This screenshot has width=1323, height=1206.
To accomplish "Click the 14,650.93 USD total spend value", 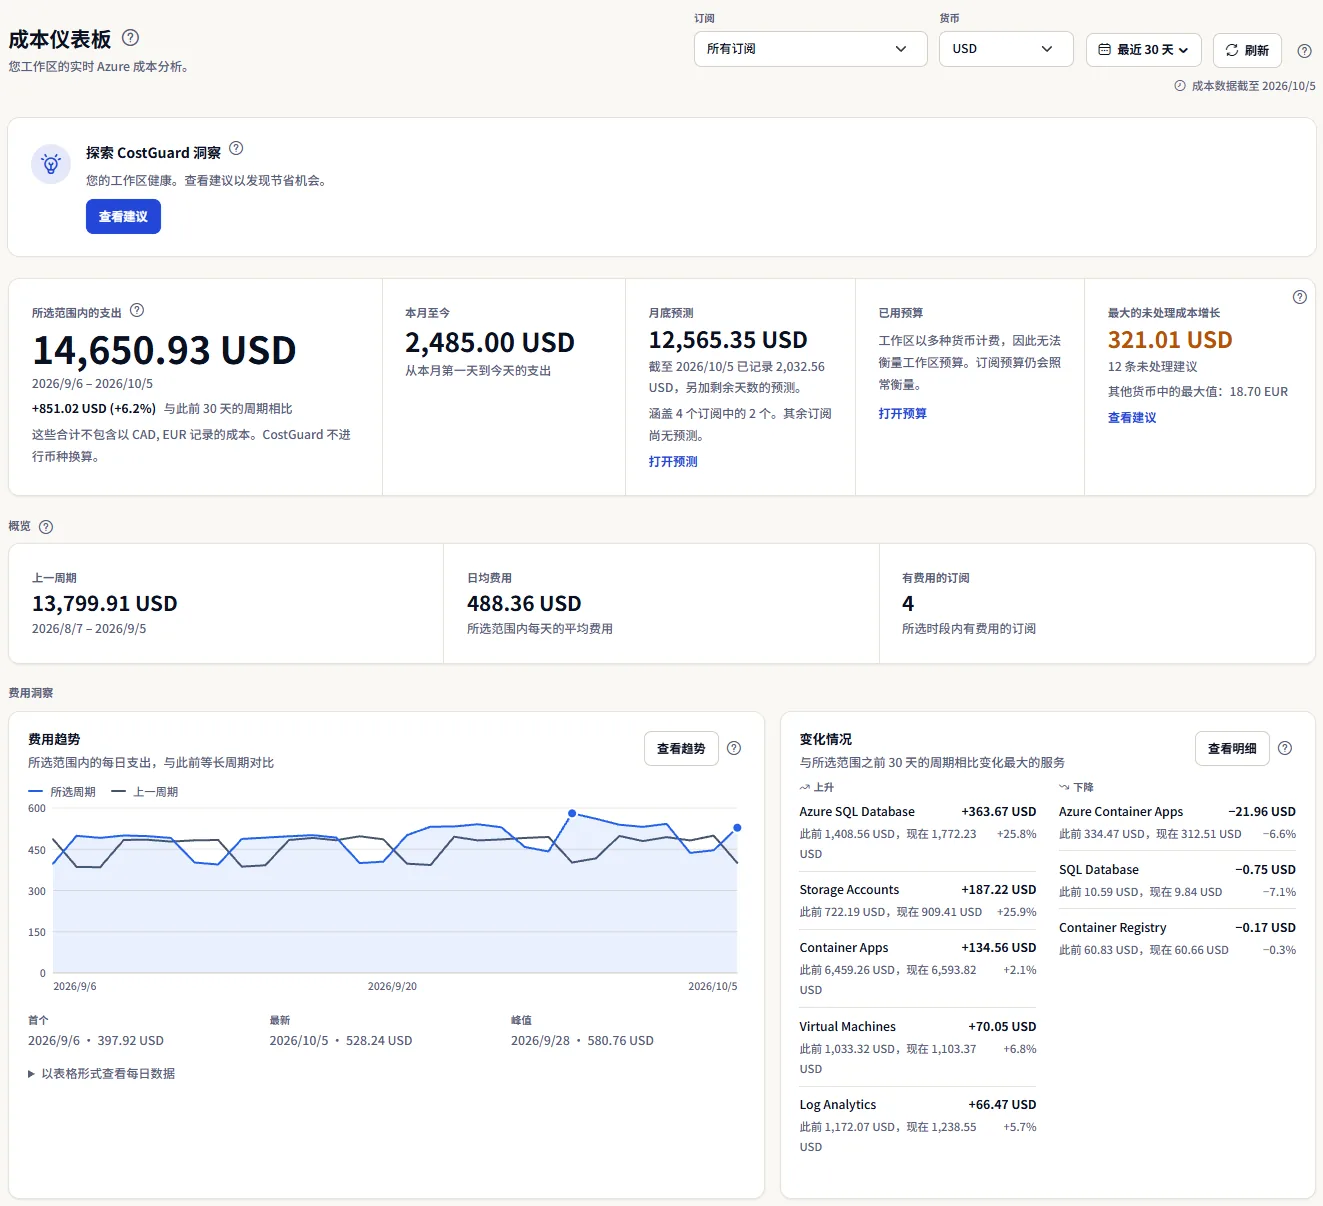I will pyautogui.click(x=165, y=351).
